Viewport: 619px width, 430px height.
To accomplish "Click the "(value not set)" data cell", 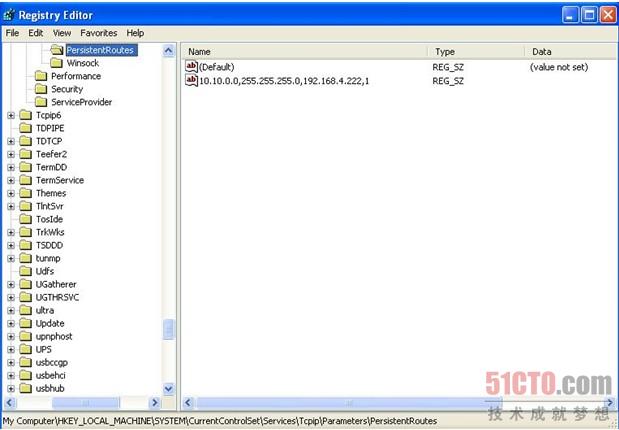I will point(559,67).
